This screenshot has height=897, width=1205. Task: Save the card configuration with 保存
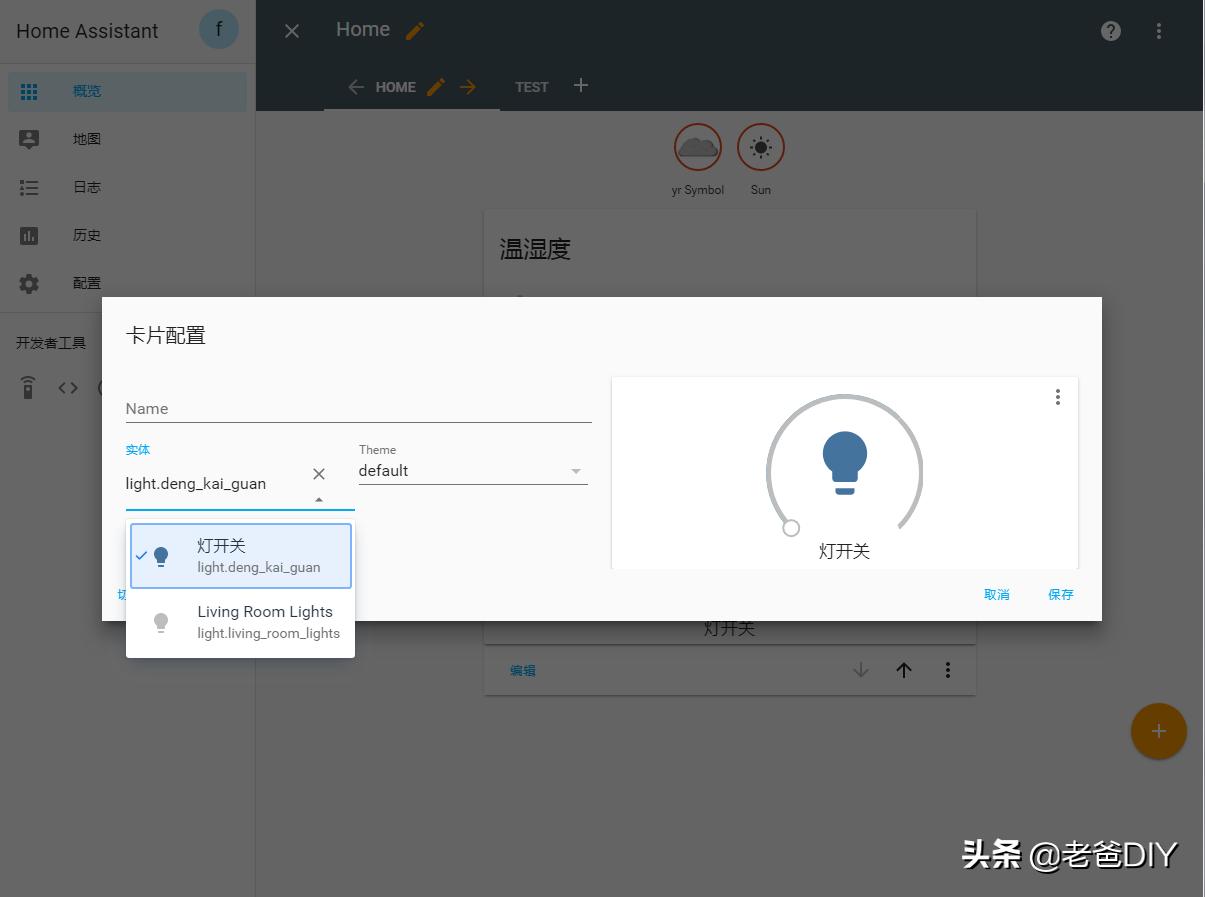pos(1059,594)
